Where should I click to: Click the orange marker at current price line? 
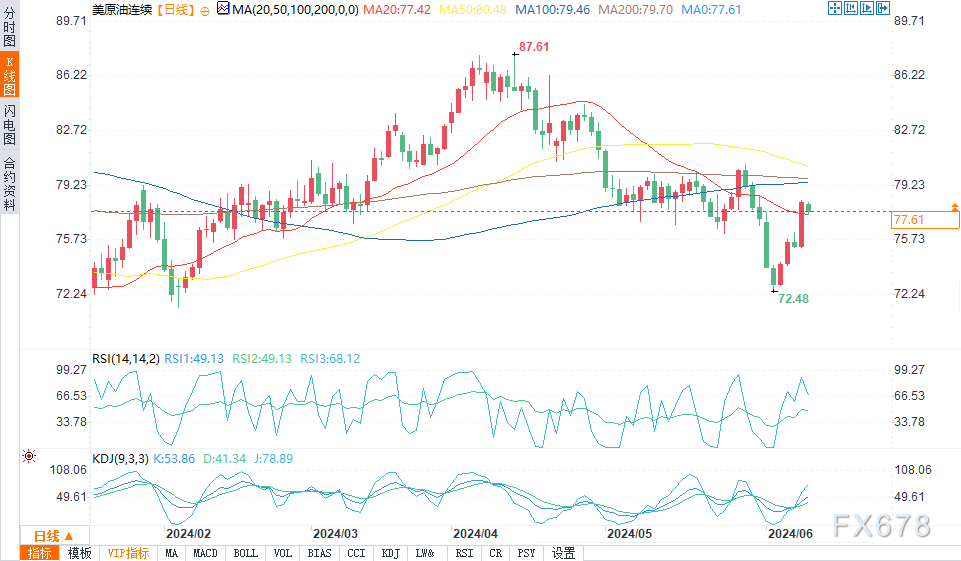pyautogui.click(x=955, y=207)
